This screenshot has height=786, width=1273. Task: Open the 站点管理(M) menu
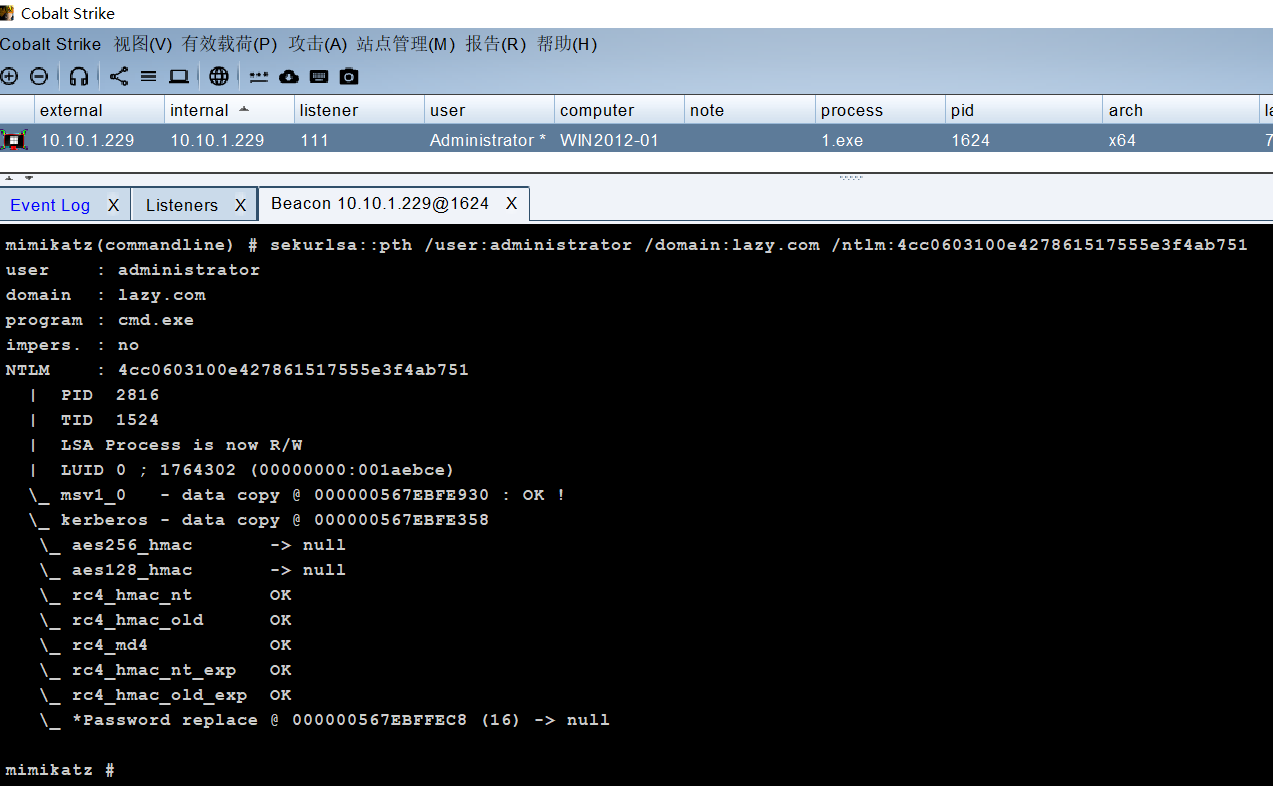coord(406,44)
